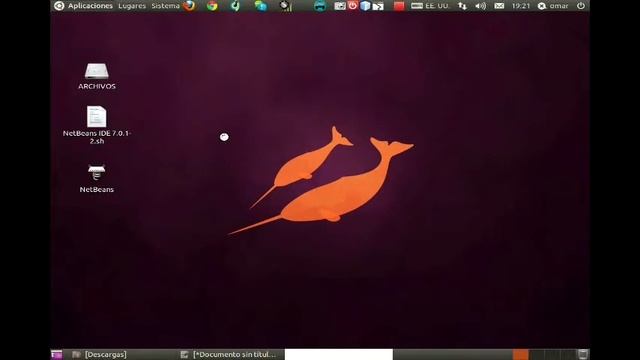The width and height of the screenshot is (640, 360).
Task: Launch Google Chrome from the top panel
Action: tap(212, 6)
